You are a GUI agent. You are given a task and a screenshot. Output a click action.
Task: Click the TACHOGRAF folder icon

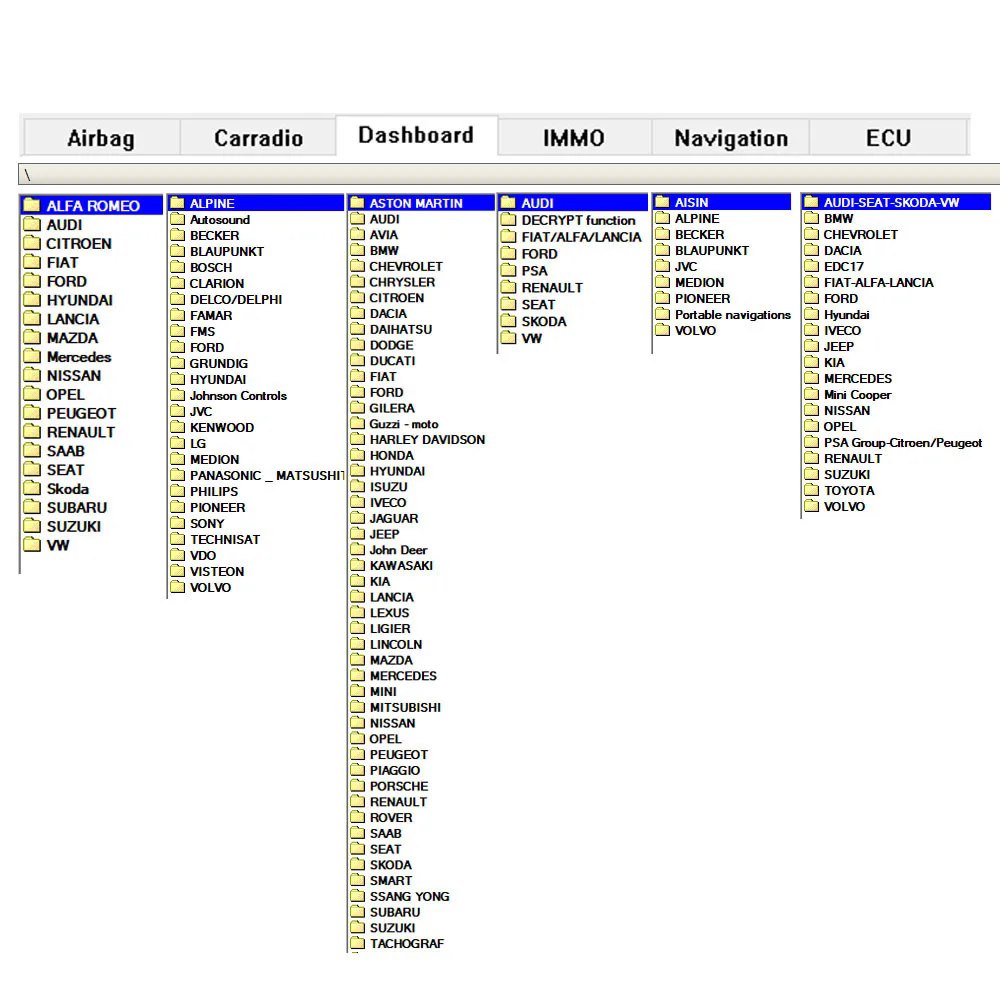click(358, 943)
